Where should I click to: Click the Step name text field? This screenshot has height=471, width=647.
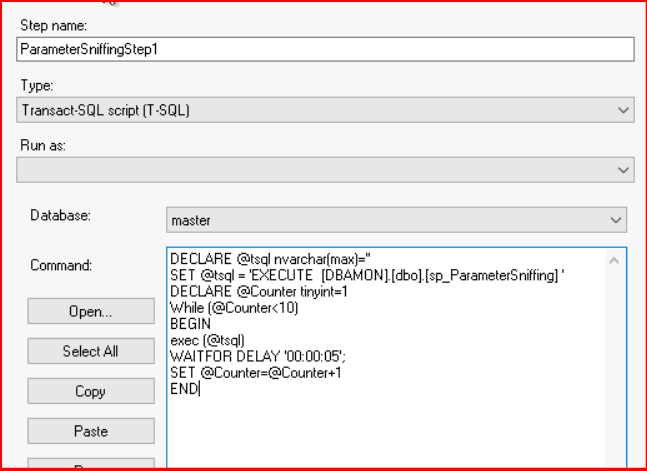click(x=325, y=49)
